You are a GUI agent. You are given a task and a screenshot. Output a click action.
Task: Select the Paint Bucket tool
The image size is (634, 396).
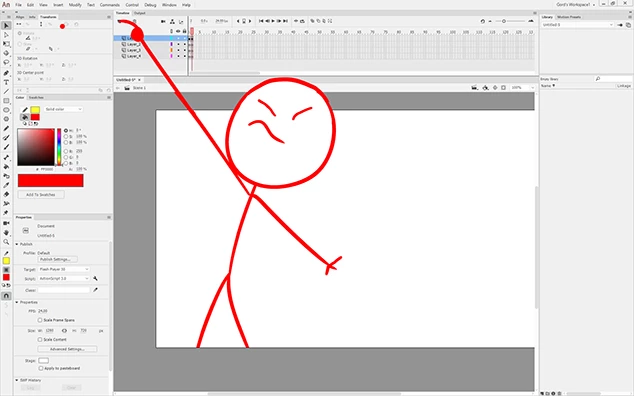point(6,167)
